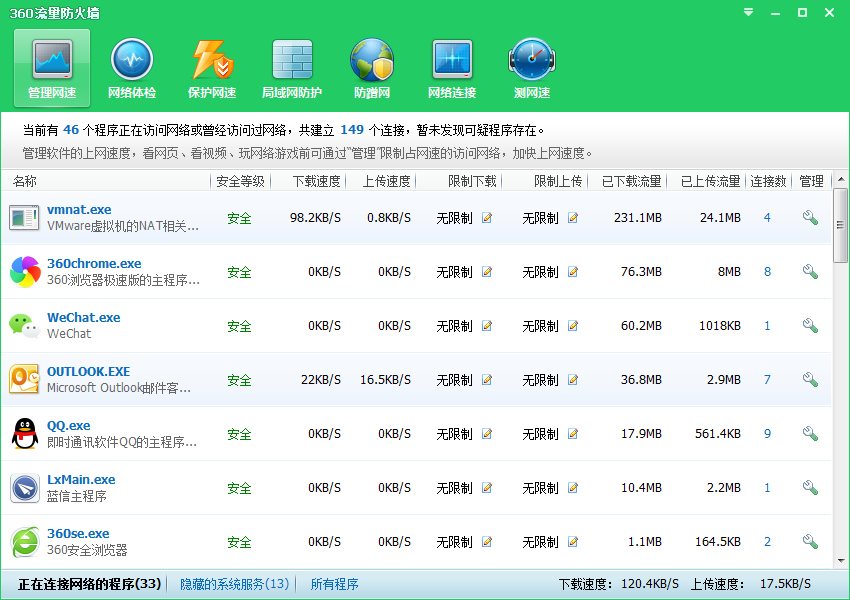The width and height of the screenshot is (850, 600).
Task: Switch to the 管理网速 tab
Action: click(52, 68)
